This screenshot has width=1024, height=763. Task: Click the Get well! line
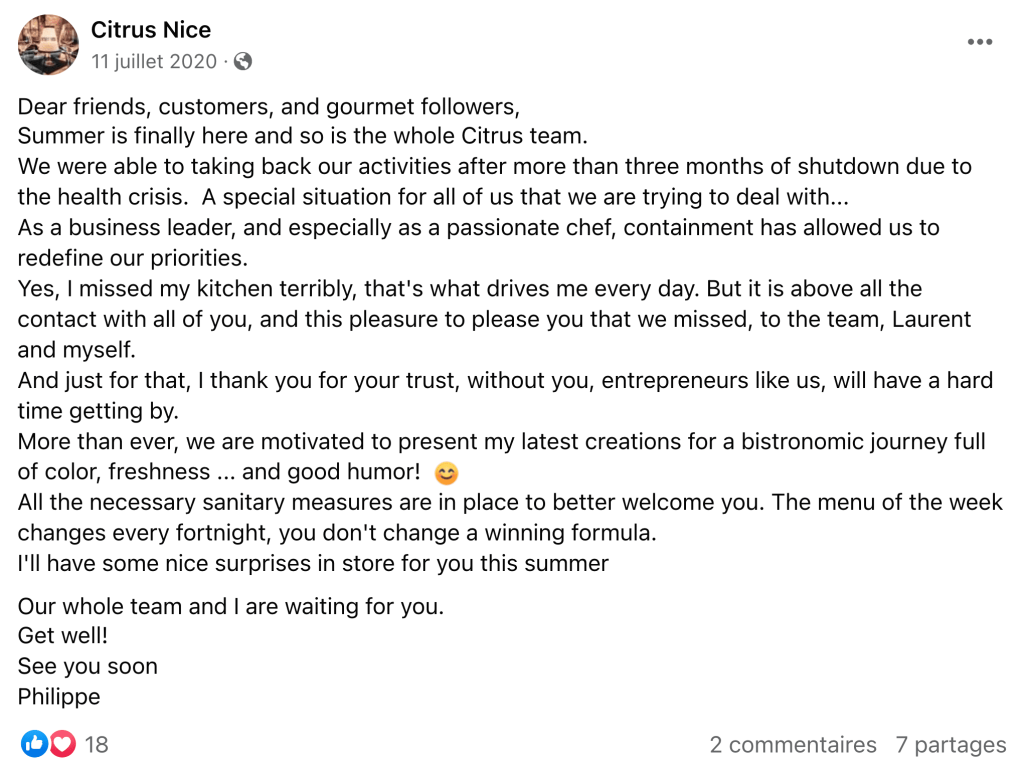click(63, 635)
